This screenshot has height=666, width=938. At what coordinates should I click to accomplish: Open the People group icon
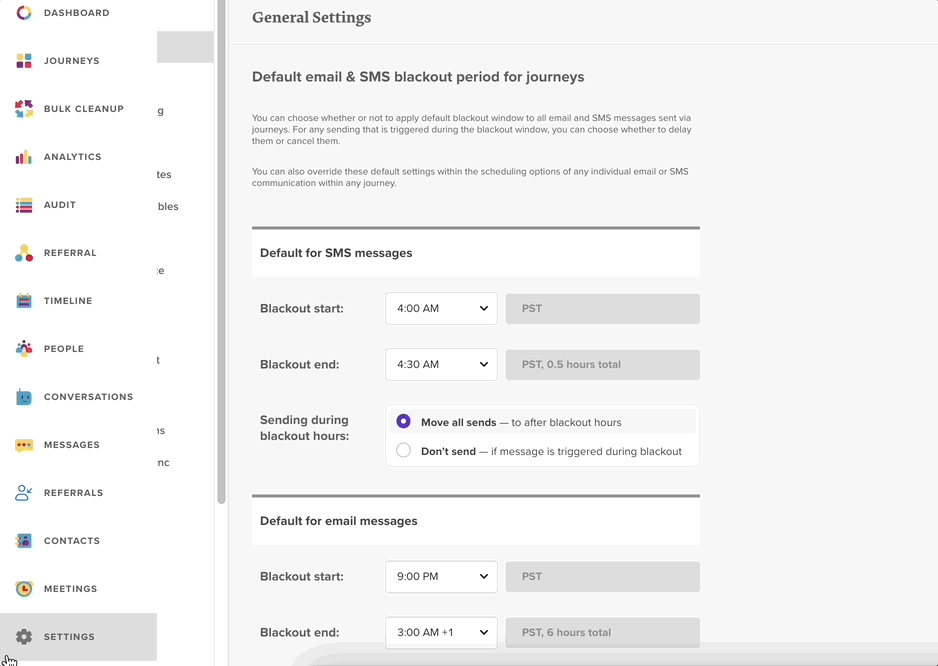click(x=24, y=348)
